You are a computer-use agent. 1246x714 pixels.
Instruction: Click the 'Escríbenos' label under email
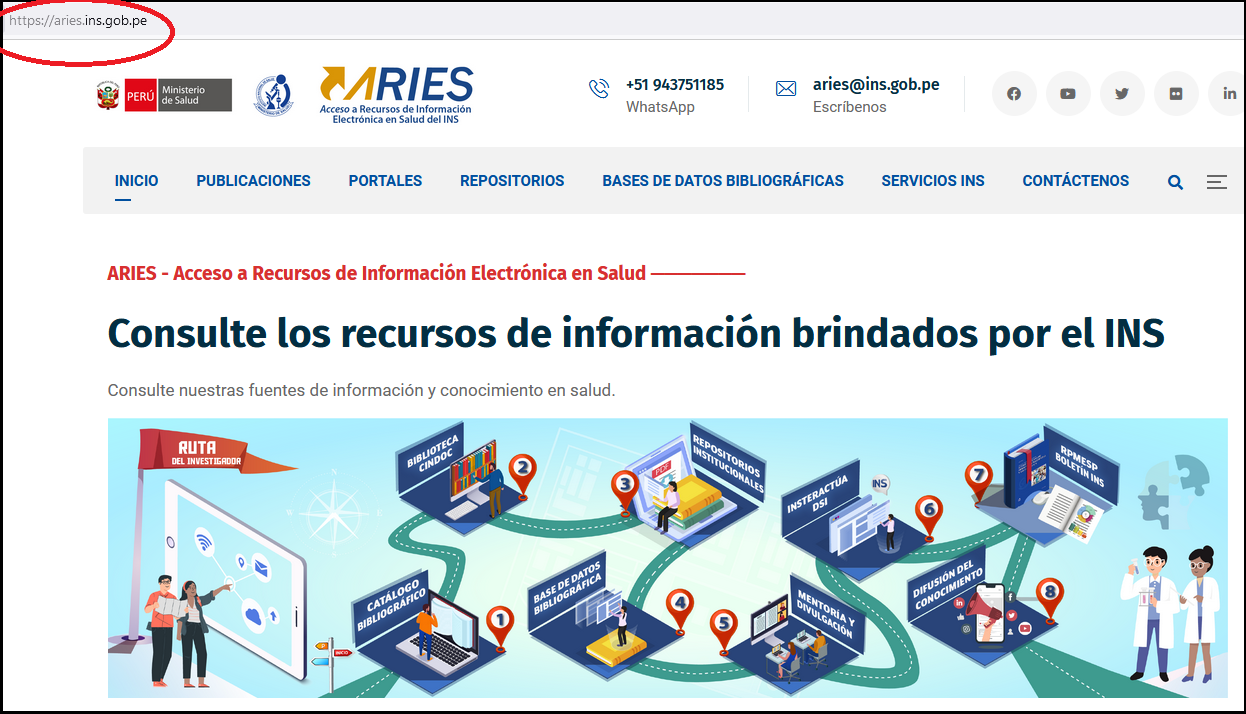pyautogui.click(x=850, y=107)
